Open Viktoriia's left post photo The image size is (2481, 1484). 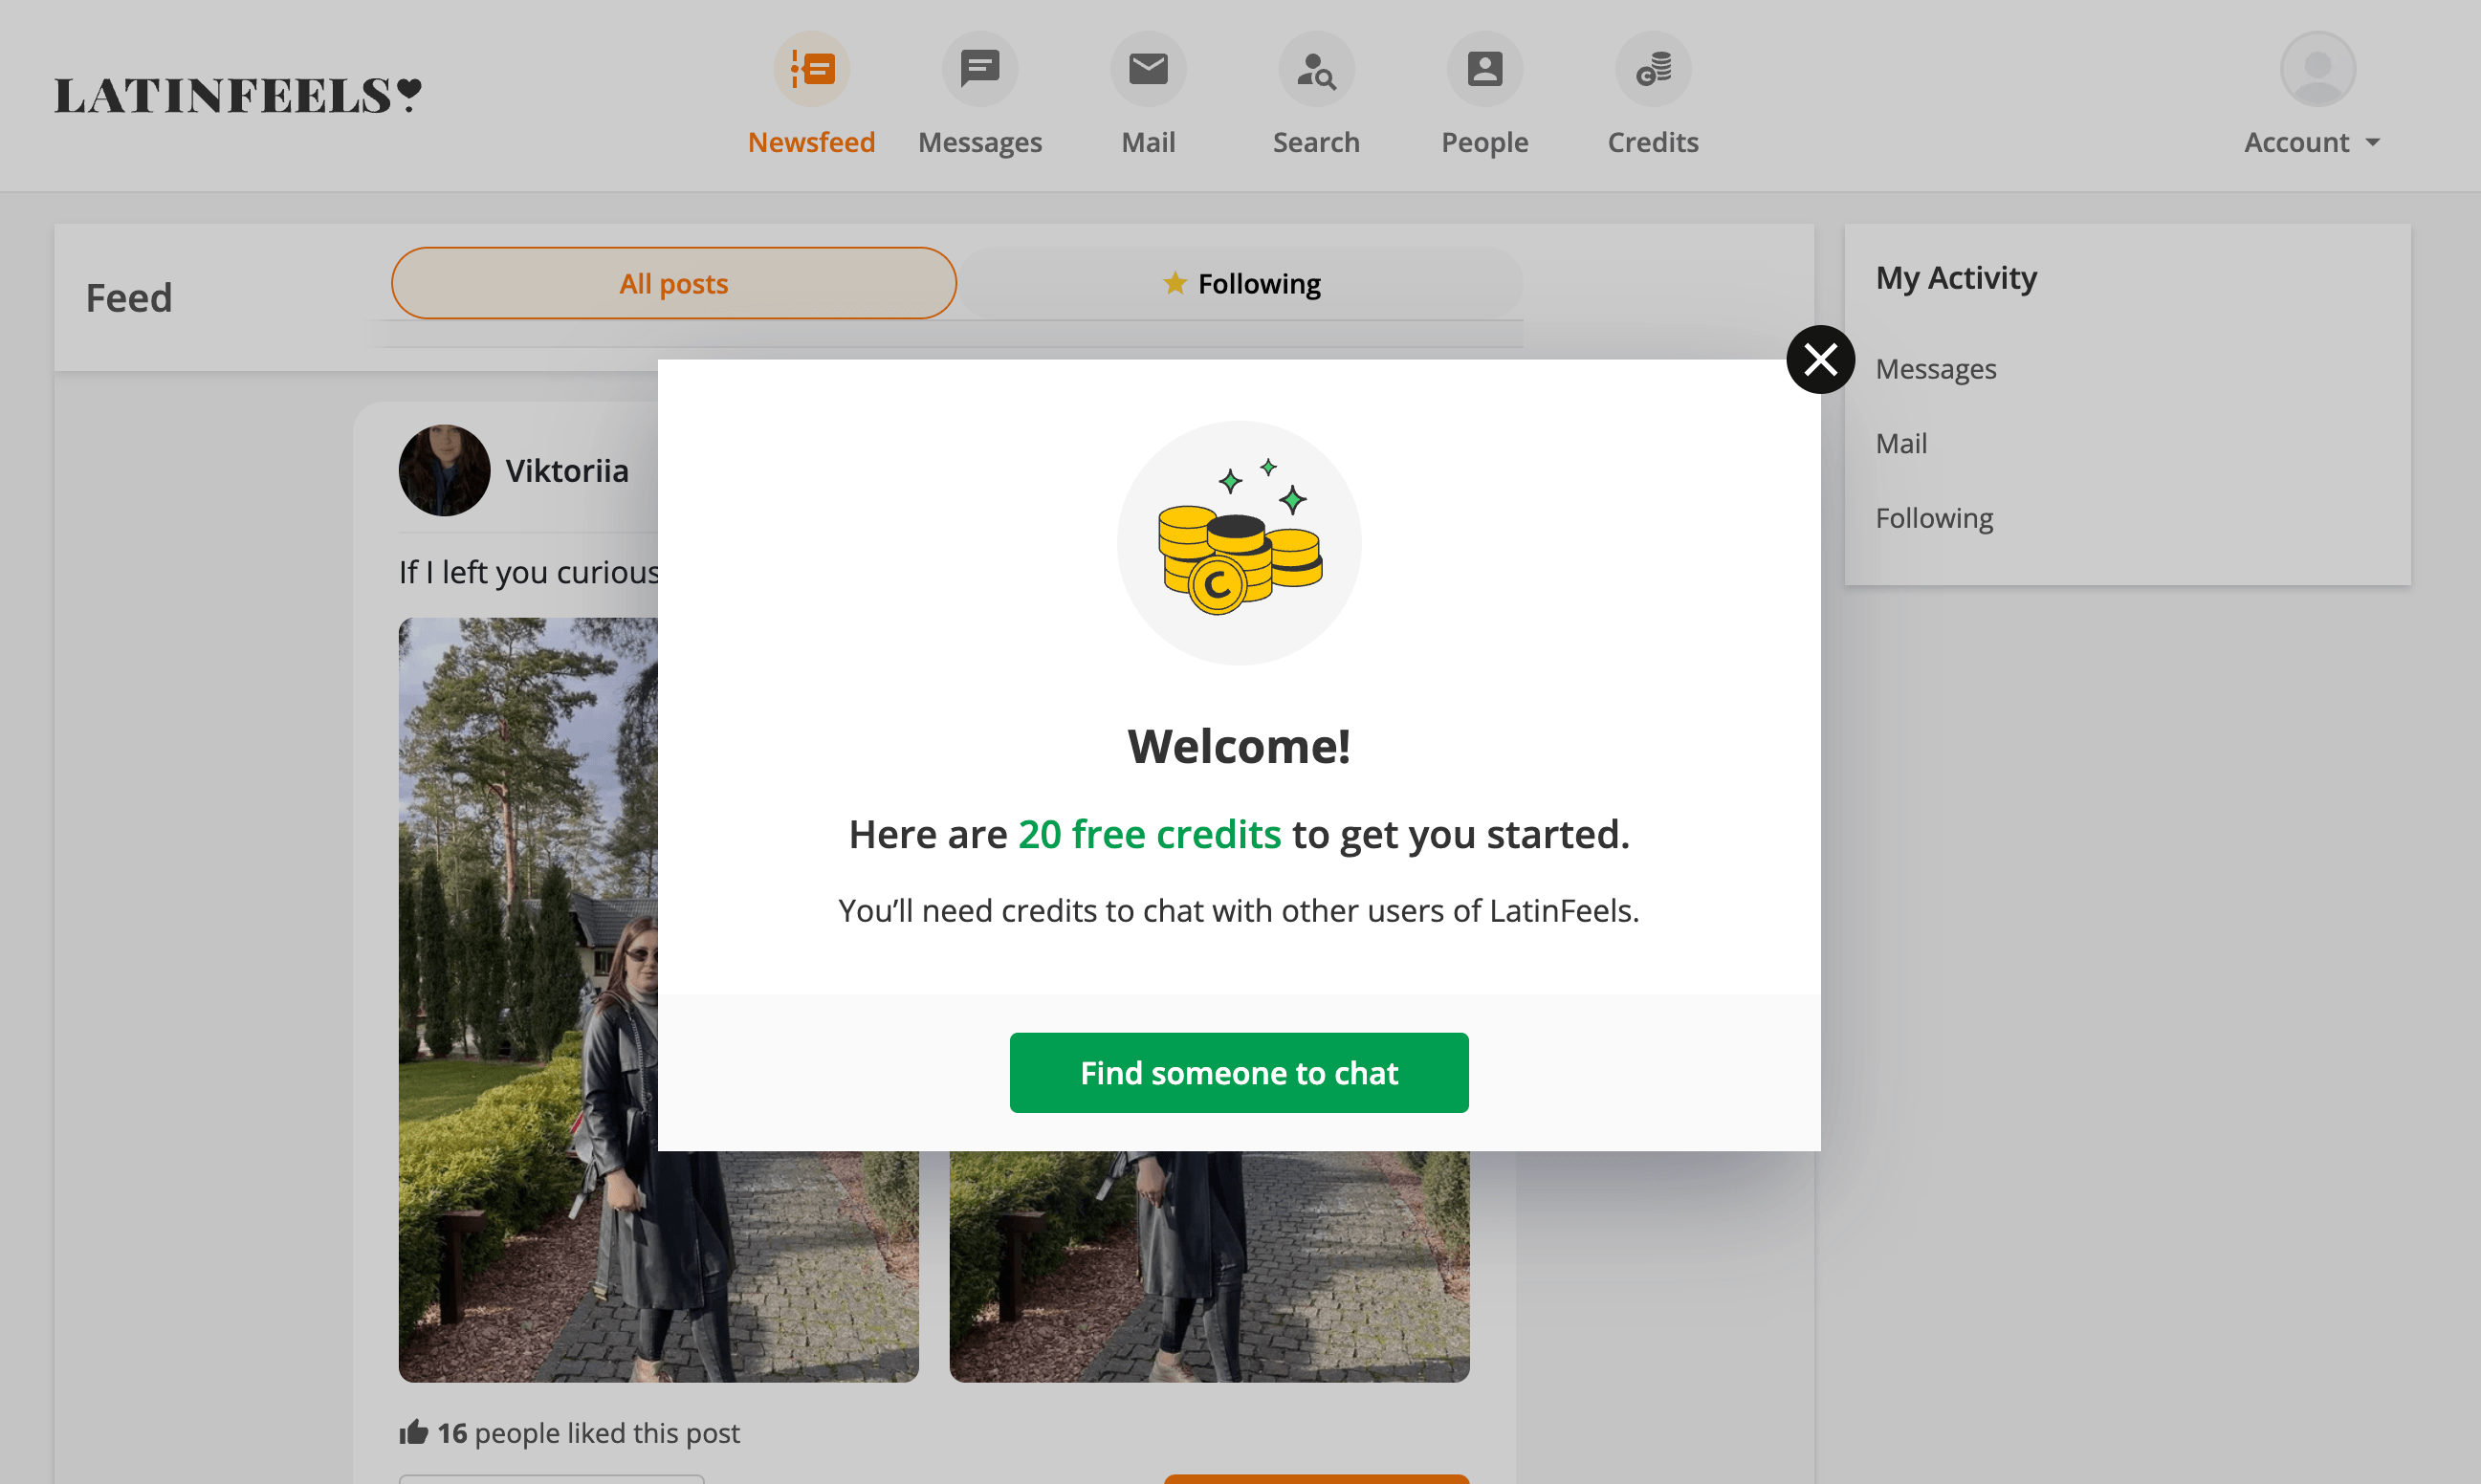(x=528, y=1000)
